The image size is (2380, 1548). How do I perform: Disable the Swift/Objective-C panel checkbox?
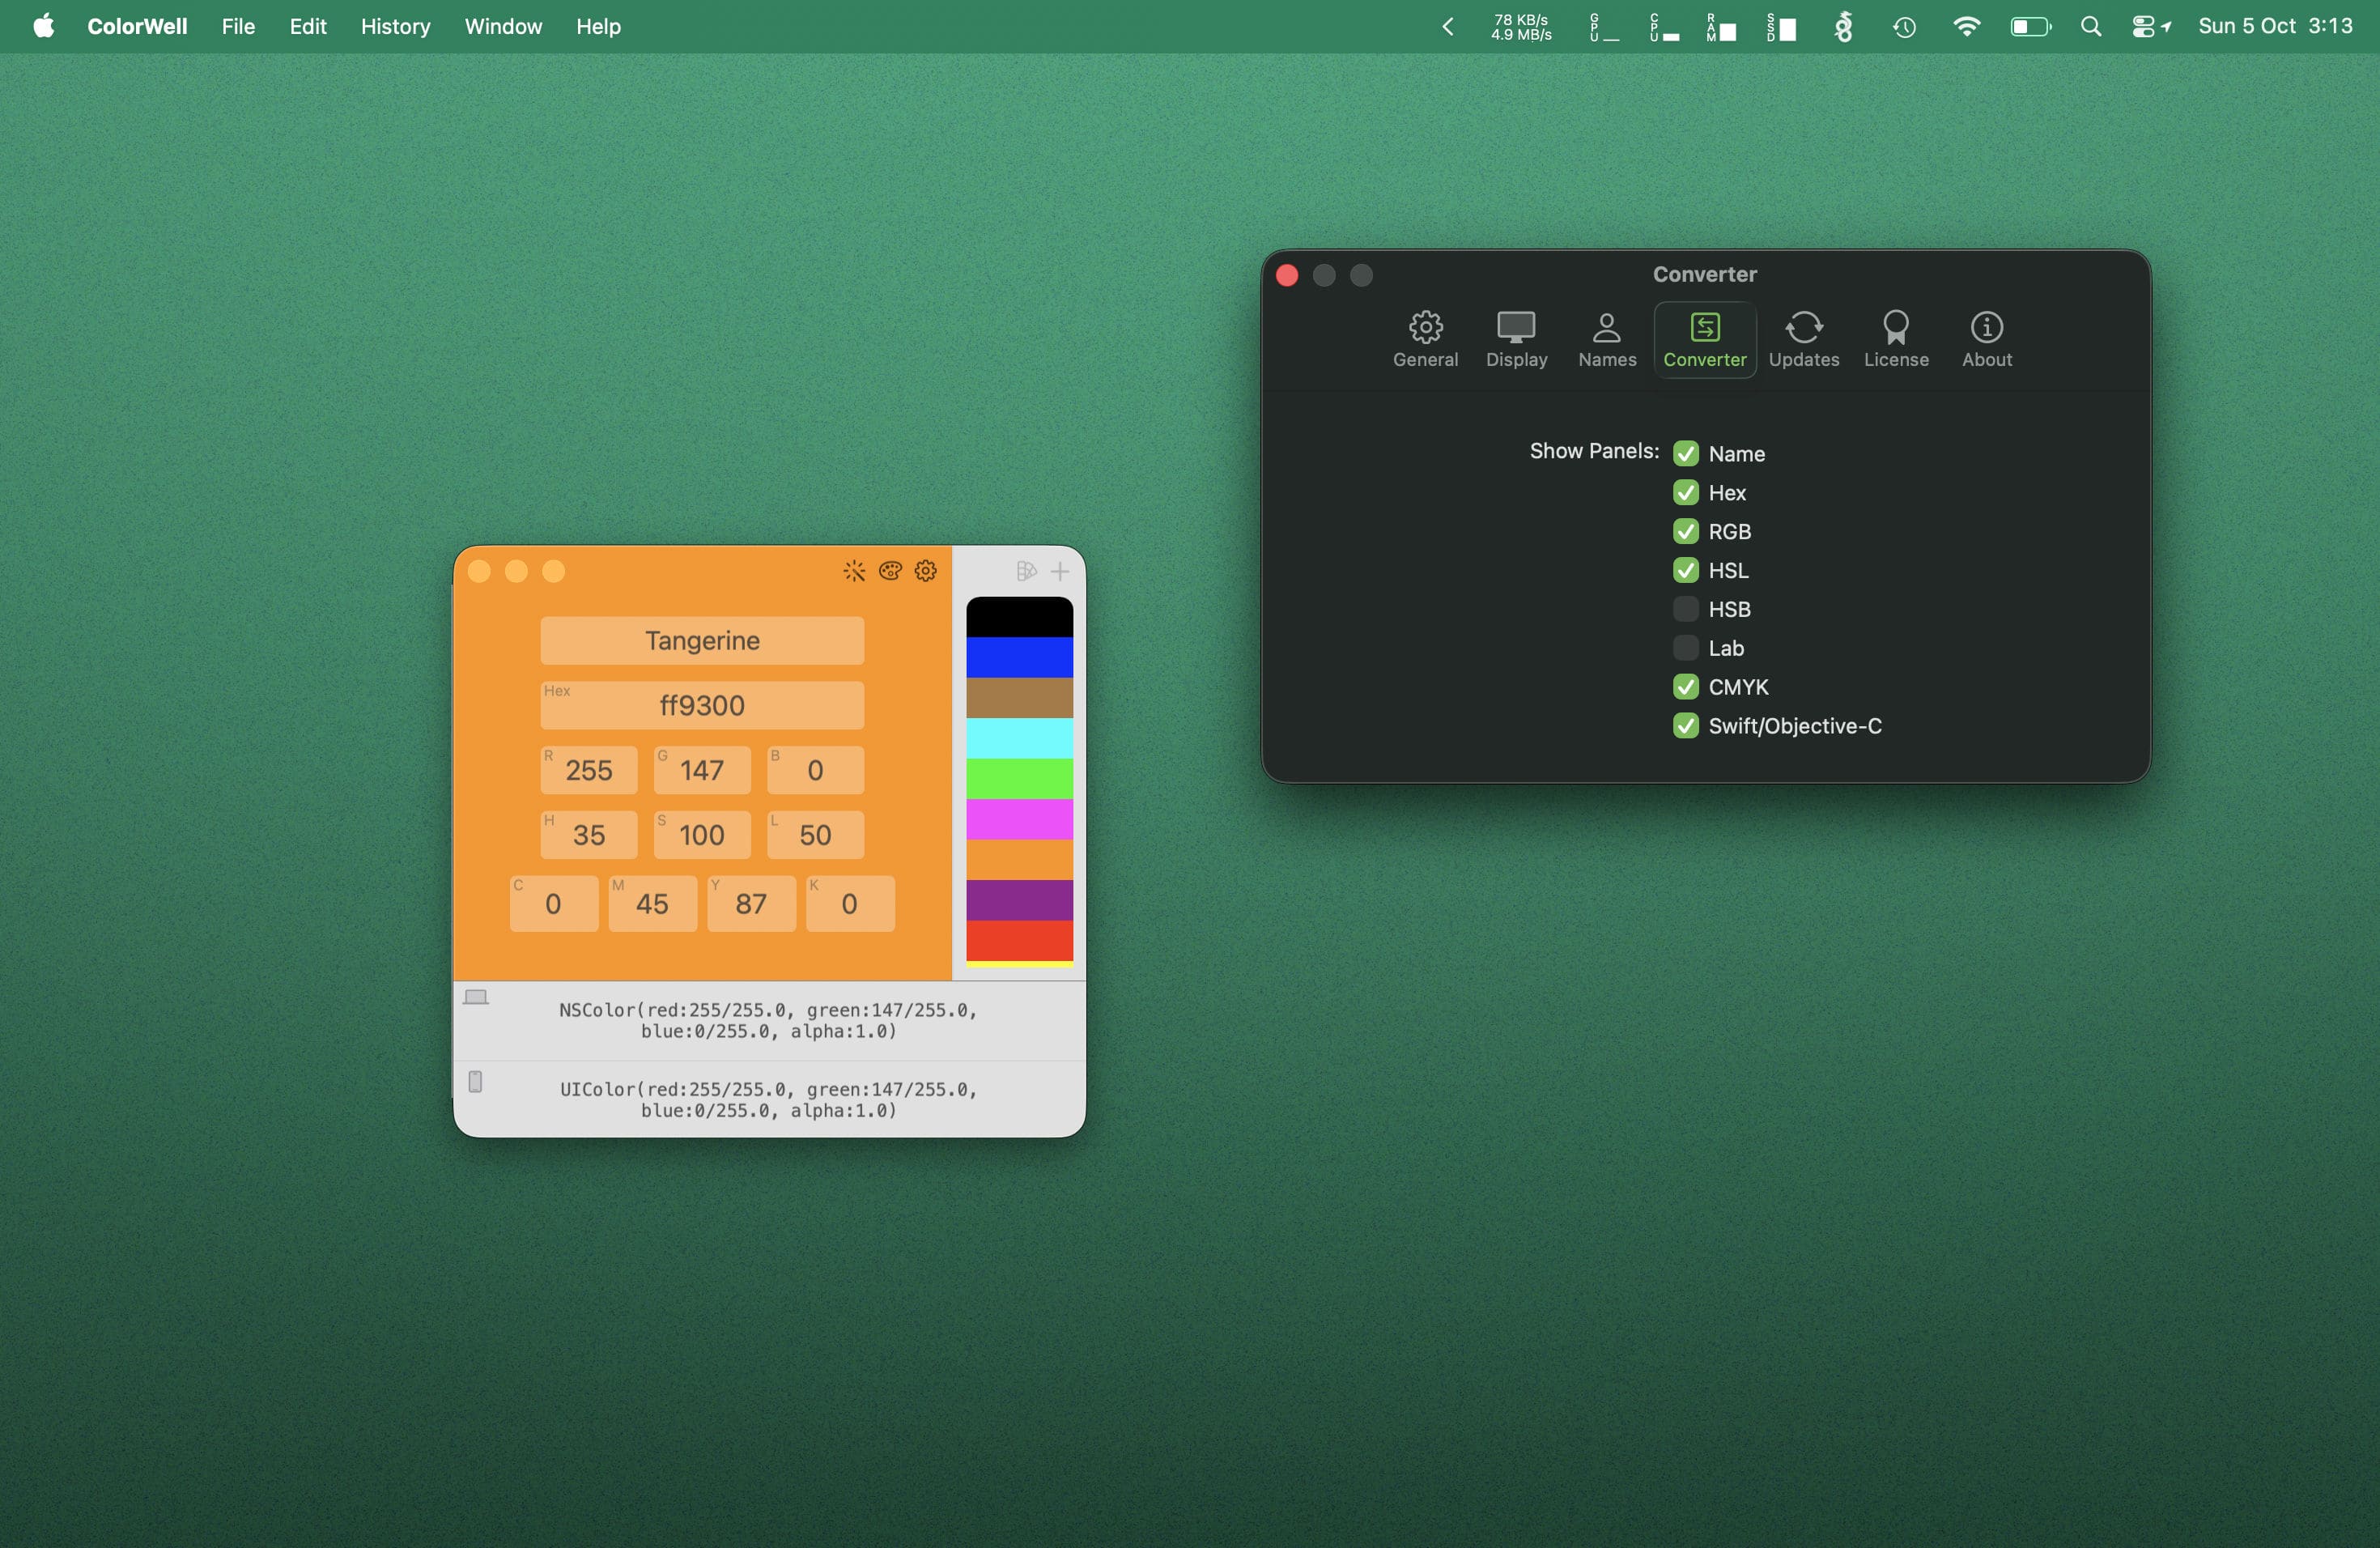click(x=1686, y=726)
